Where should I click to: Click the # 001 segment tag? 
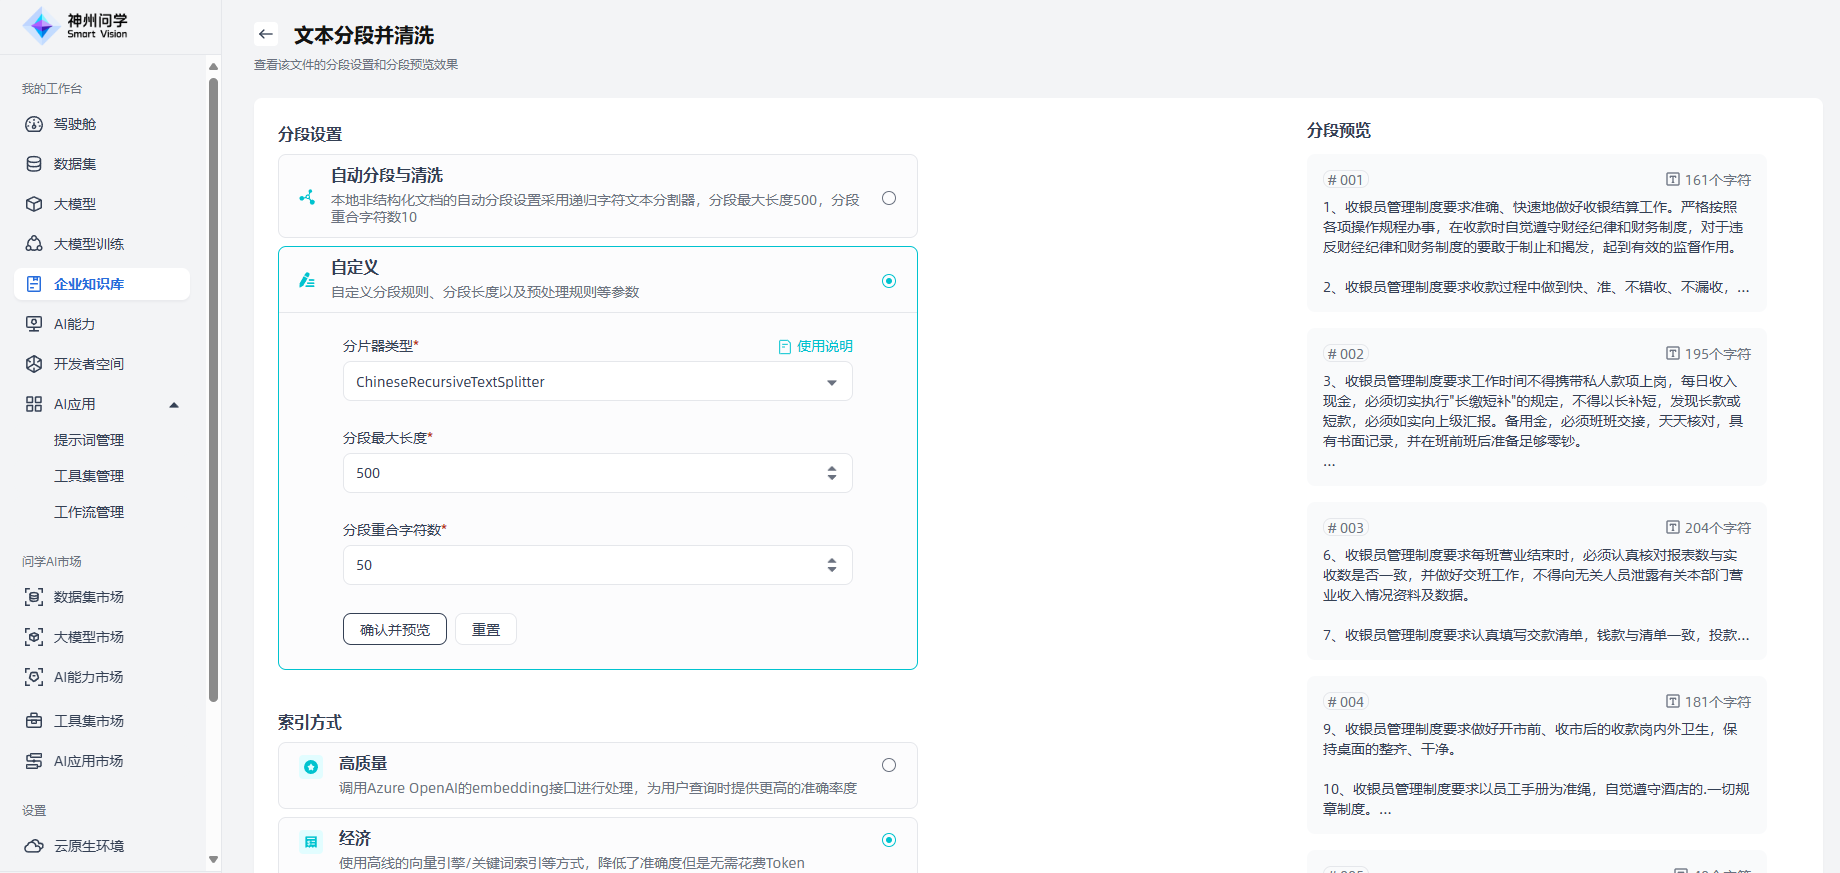pos(1345,180)
